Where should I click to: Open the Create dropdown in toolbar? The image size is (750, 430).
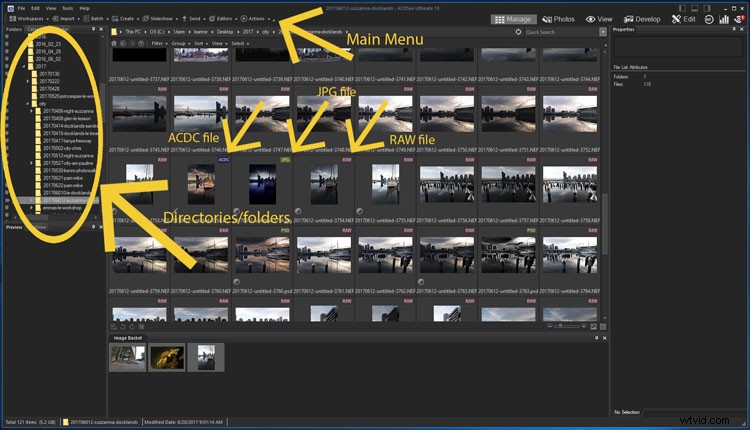[125, 19]
